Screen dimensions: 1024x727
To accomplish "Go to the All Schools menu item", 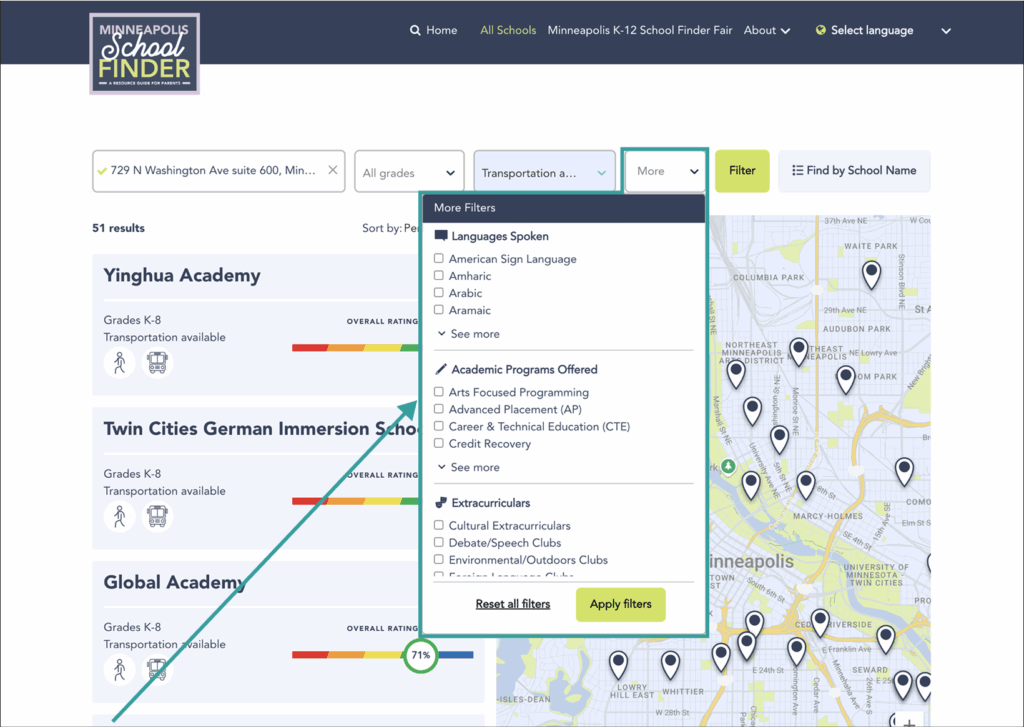I will pyautogui.click(x=508, y=31).
